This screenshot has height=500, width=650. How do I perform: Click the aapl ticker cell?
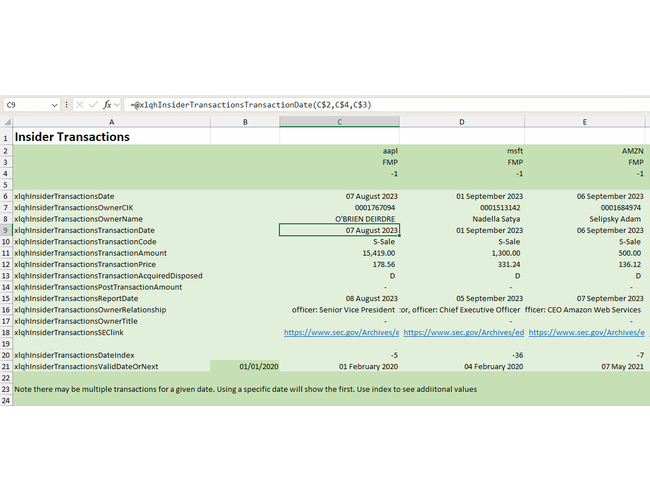click(x=340, y=151)
